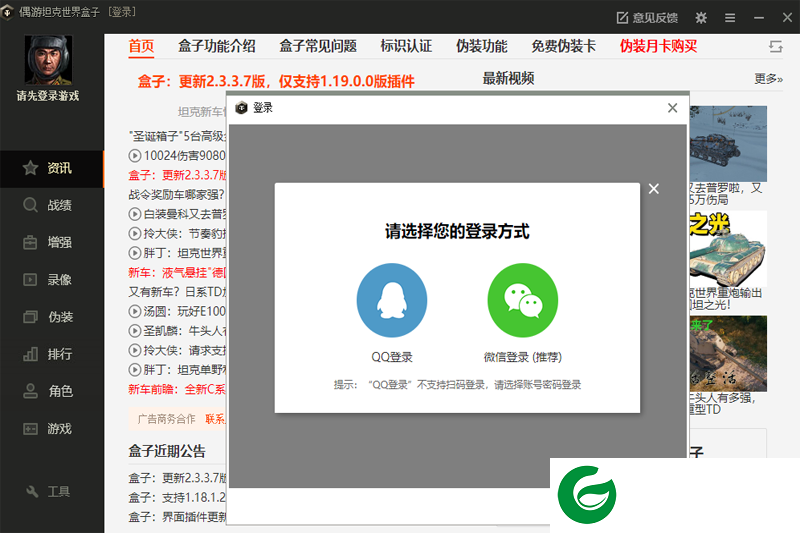Click headline 盒子：更新2.3.3.7版 banner
800x533 pixels.
pos(276,81)
